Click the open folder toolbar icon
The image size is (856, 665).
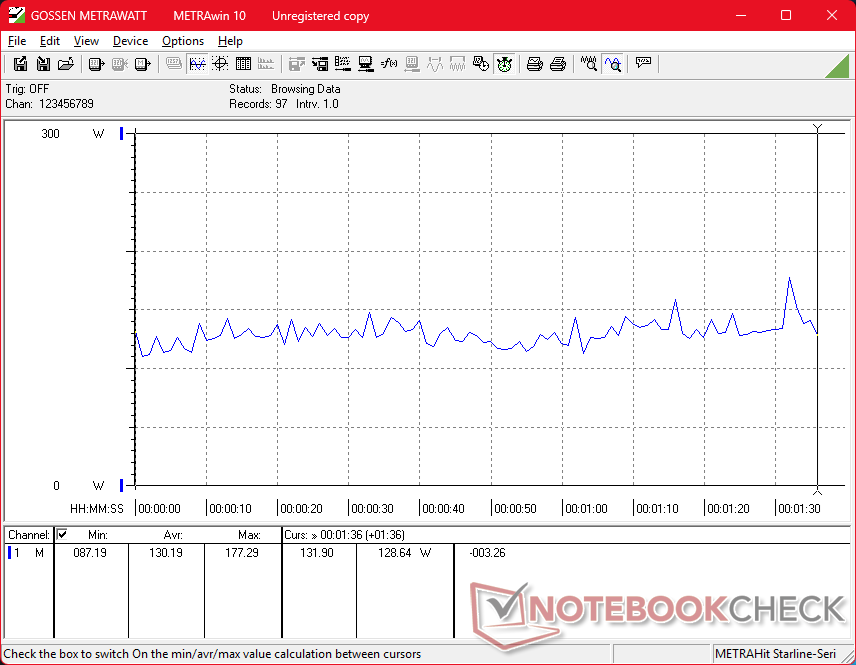tap(66, 64)
